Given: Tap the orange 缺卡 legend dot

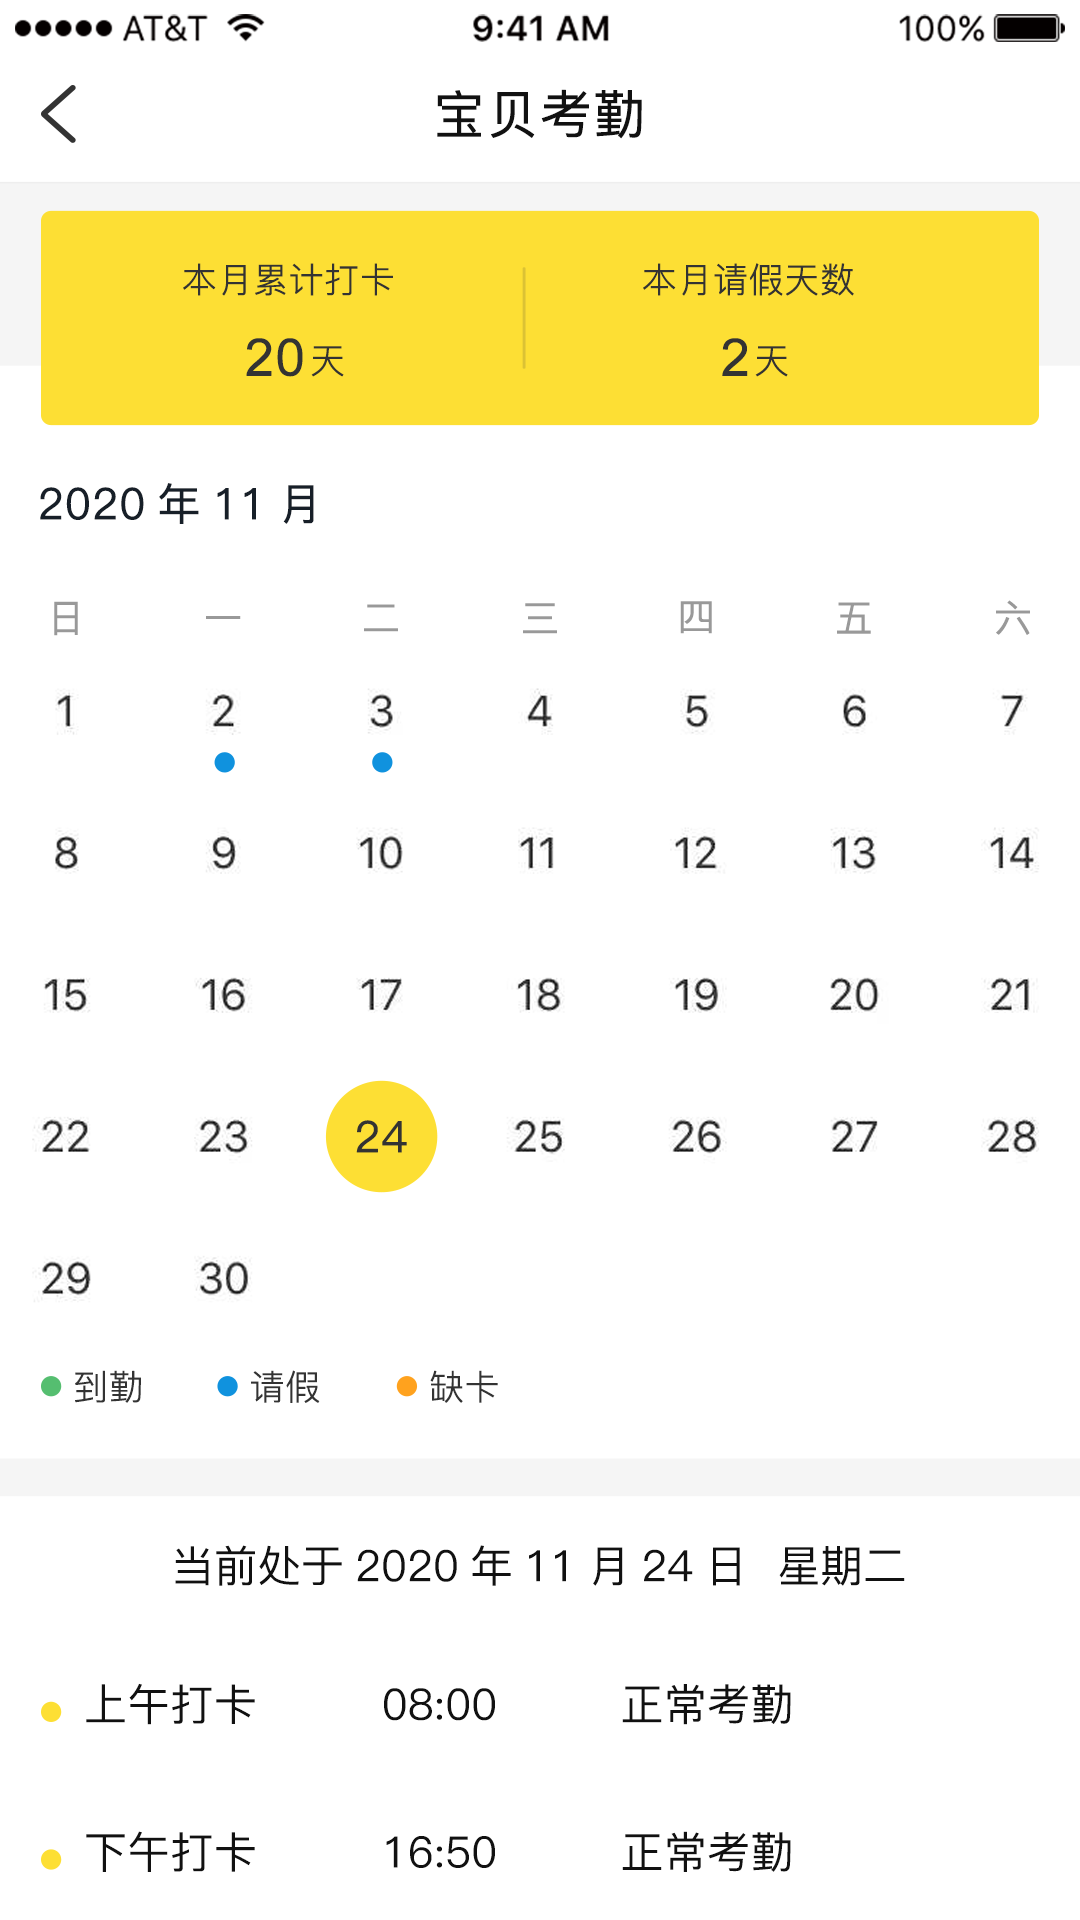Looking at the screenshot, I should (x=408, y=1386).
